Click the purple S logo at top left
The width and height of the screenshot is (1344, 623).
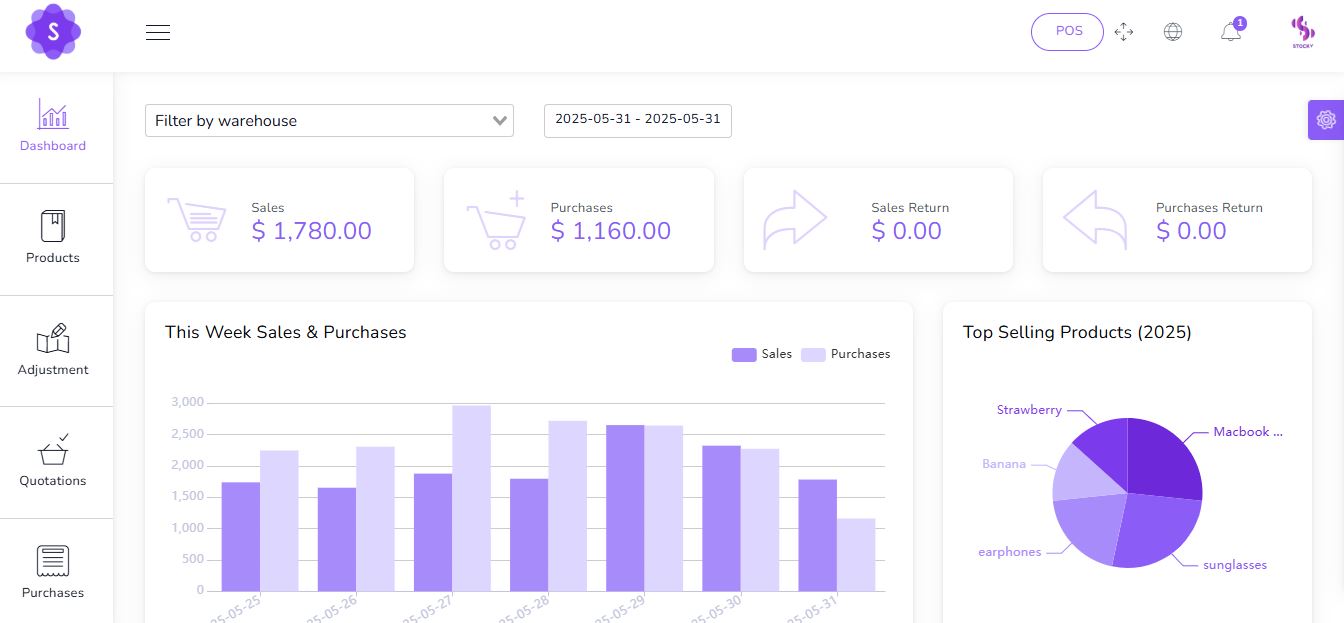[x=53, y=32]
